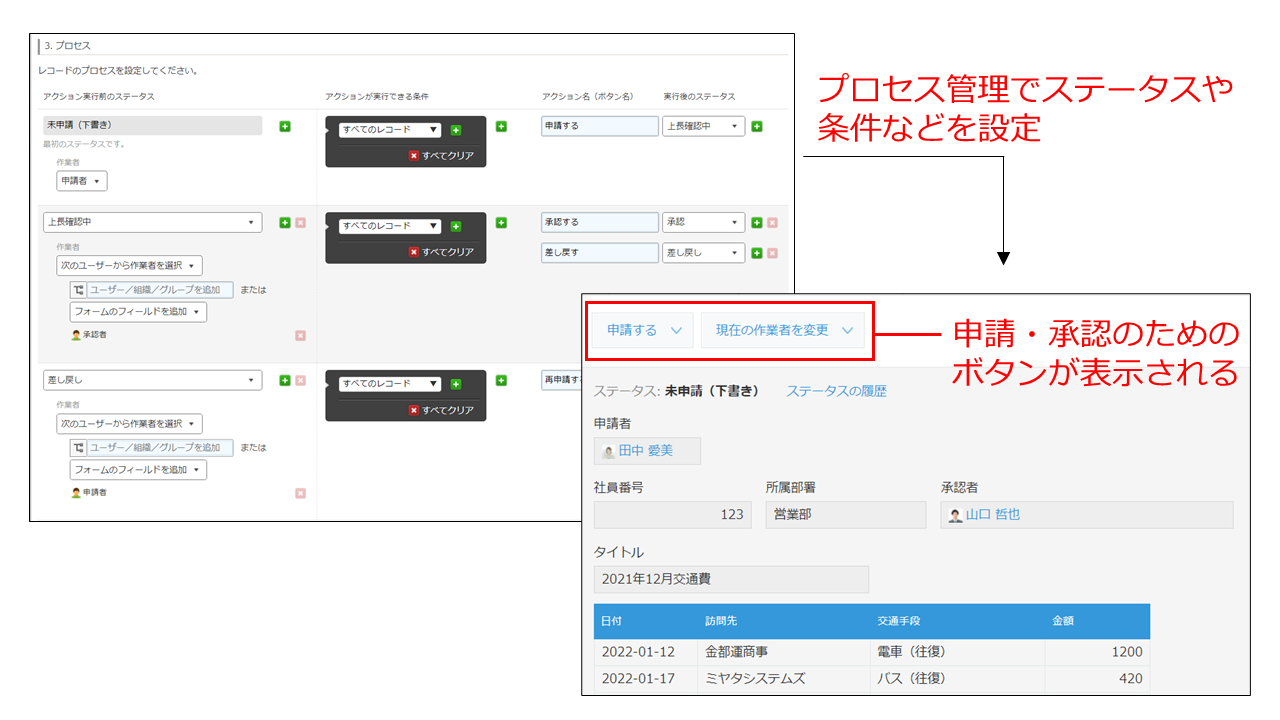
Task: Click green plus beside the first すべてのレコード condition
Action: (x=458, y=129)
